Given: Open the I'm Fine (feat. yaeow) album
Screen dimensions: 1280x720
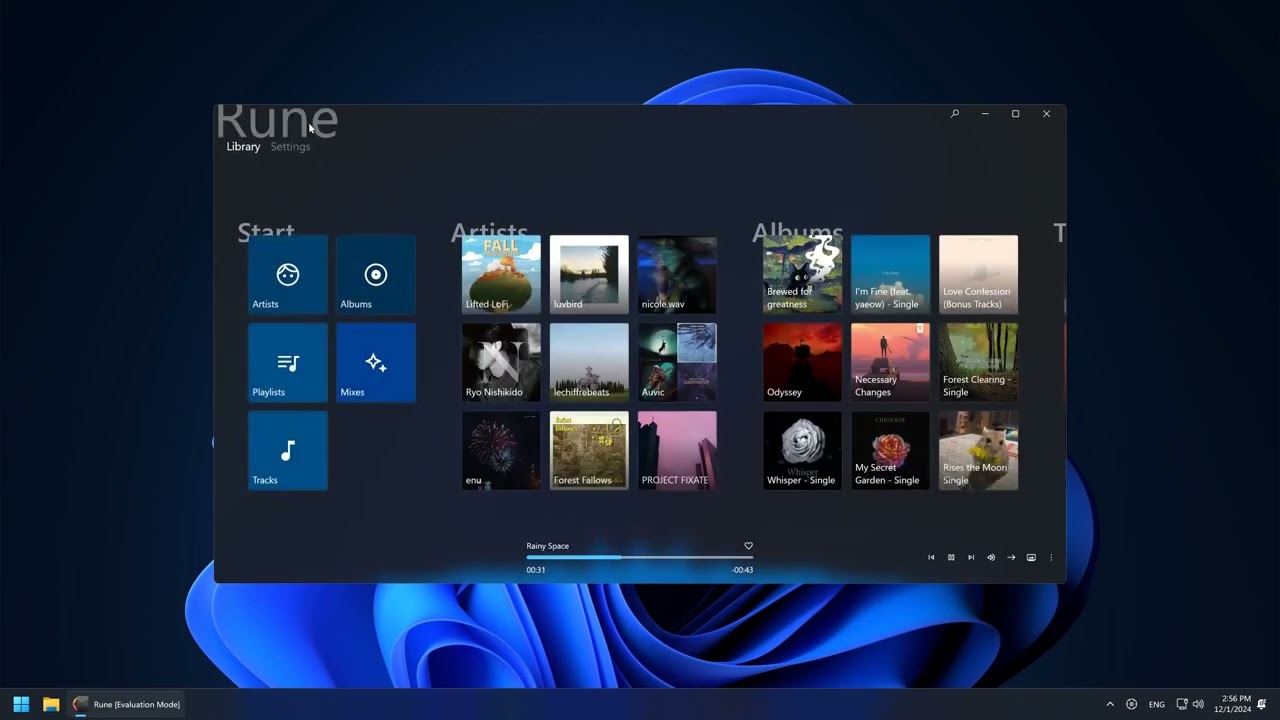Looking at the screenshot, I should coord(890,275).
